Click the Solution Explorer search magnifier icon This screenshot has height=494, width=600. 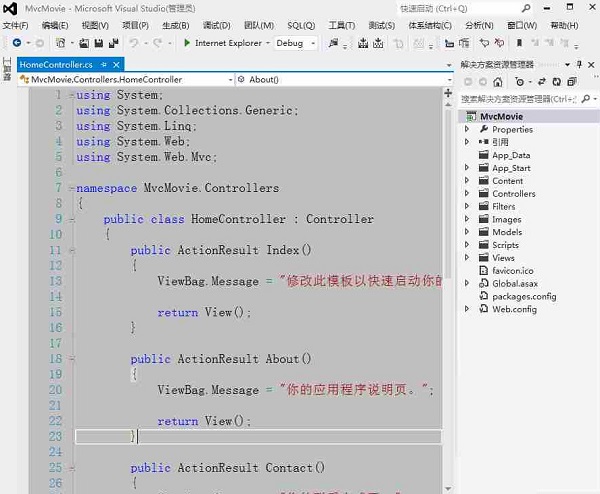[585, 99]
